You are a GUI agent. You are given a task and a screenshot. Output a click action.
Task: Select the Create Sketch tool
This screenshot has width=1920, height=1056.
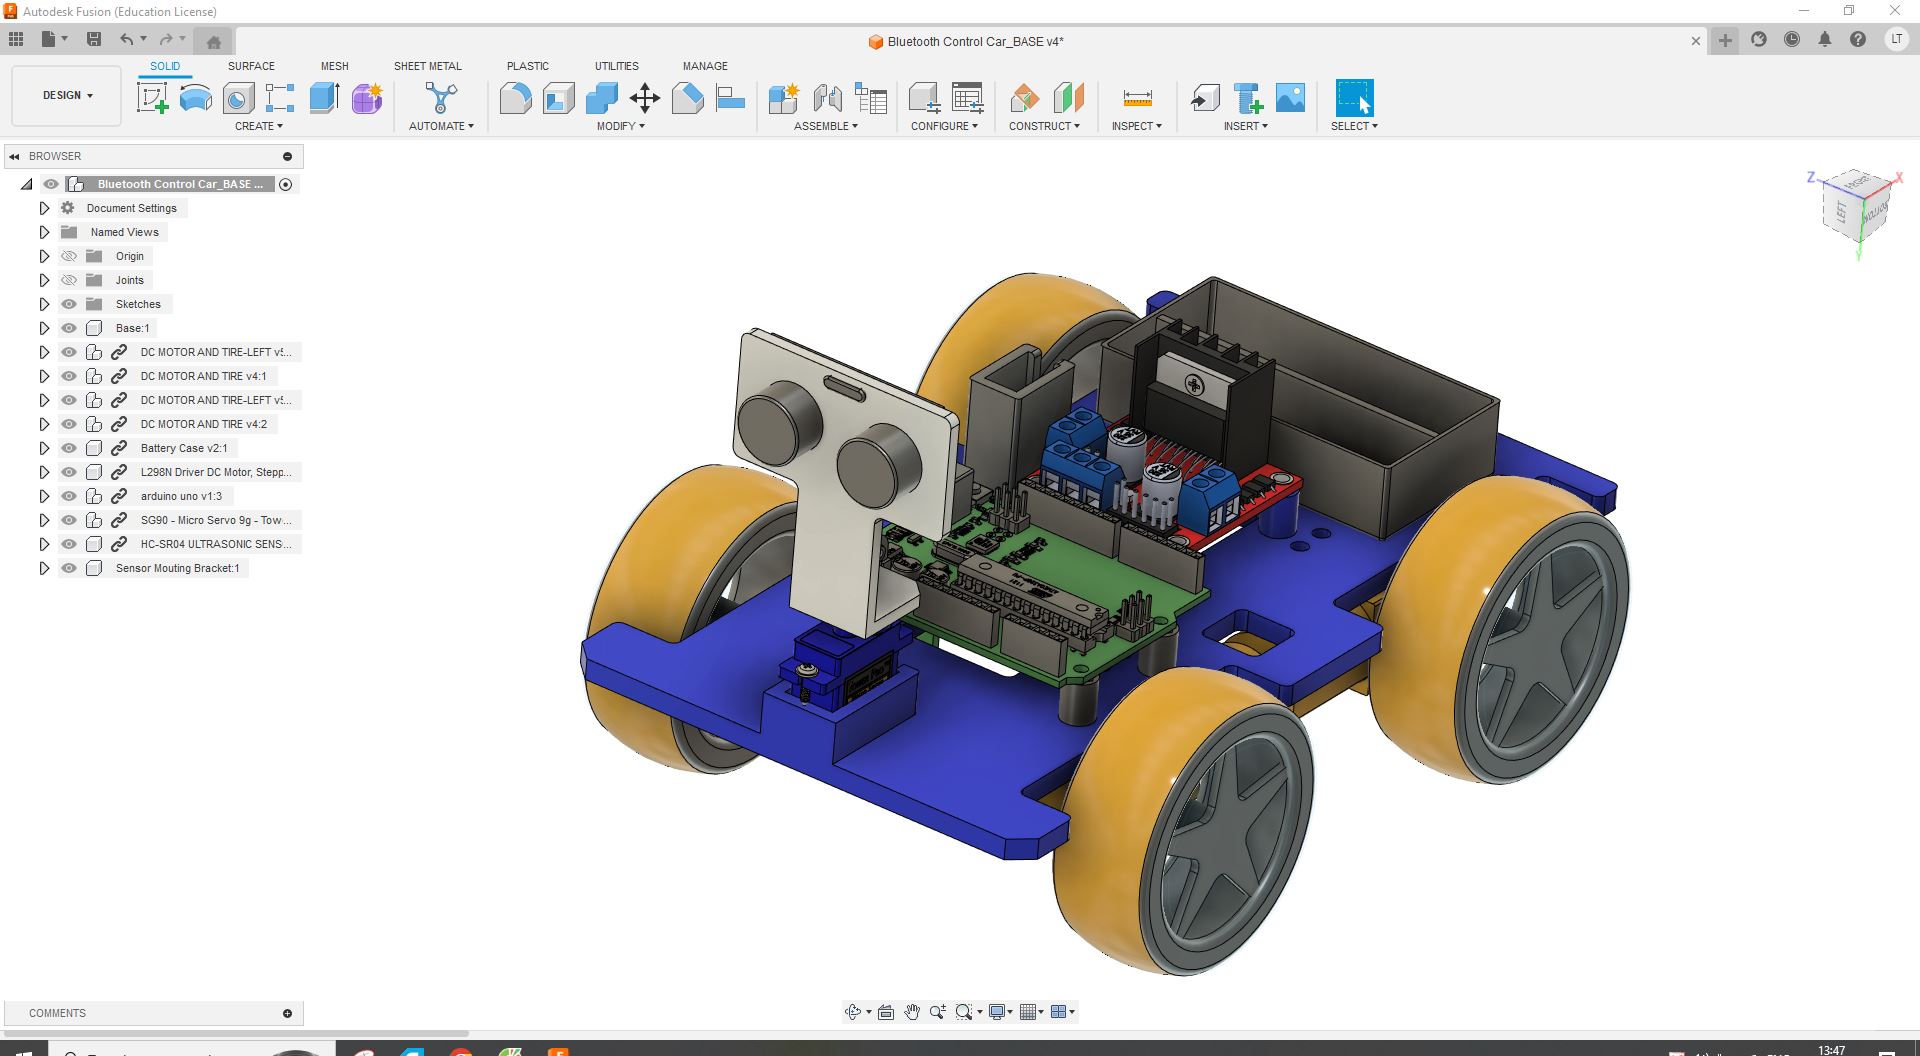152,98
